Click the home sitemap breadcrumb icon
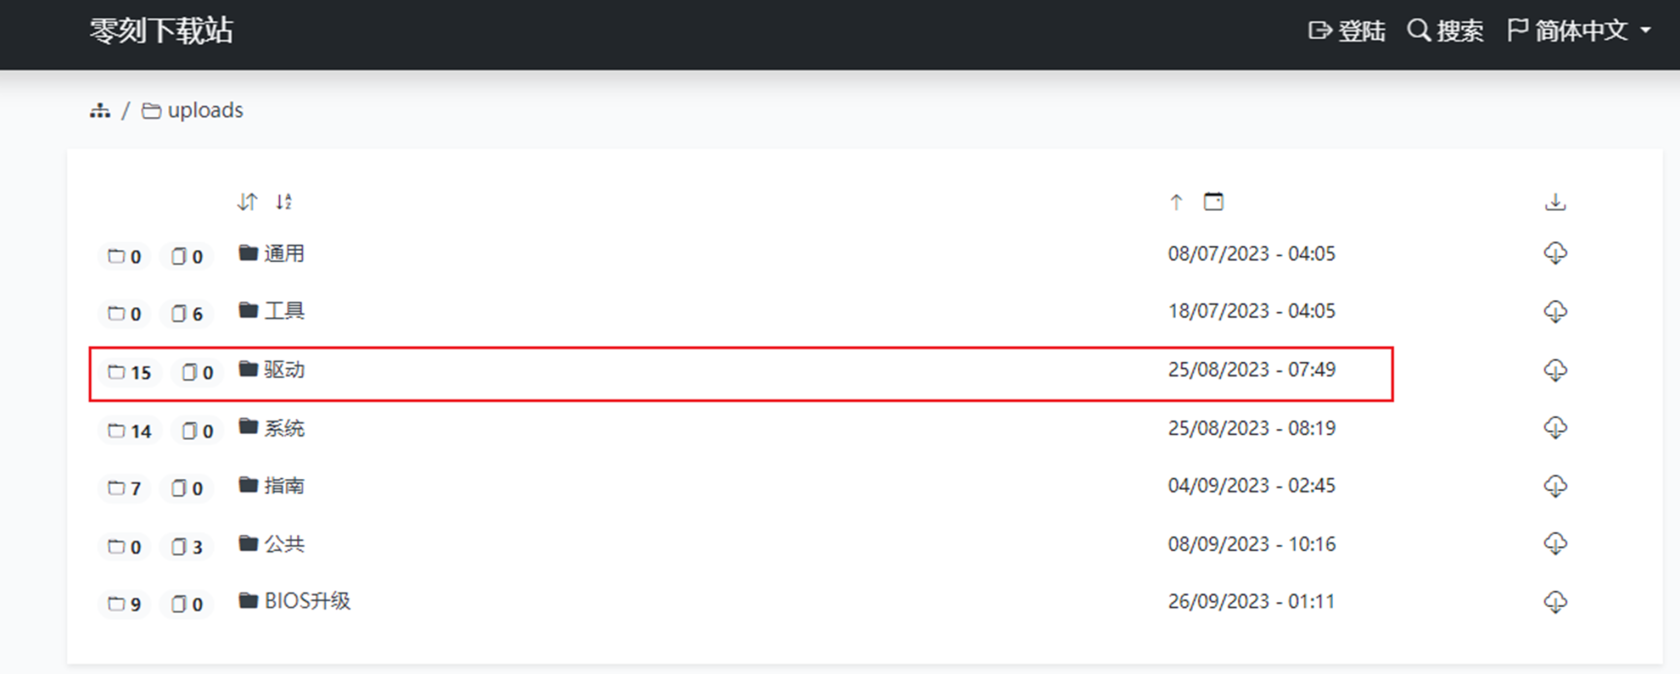Screen dimensions: 1680x674 point(100,111)
